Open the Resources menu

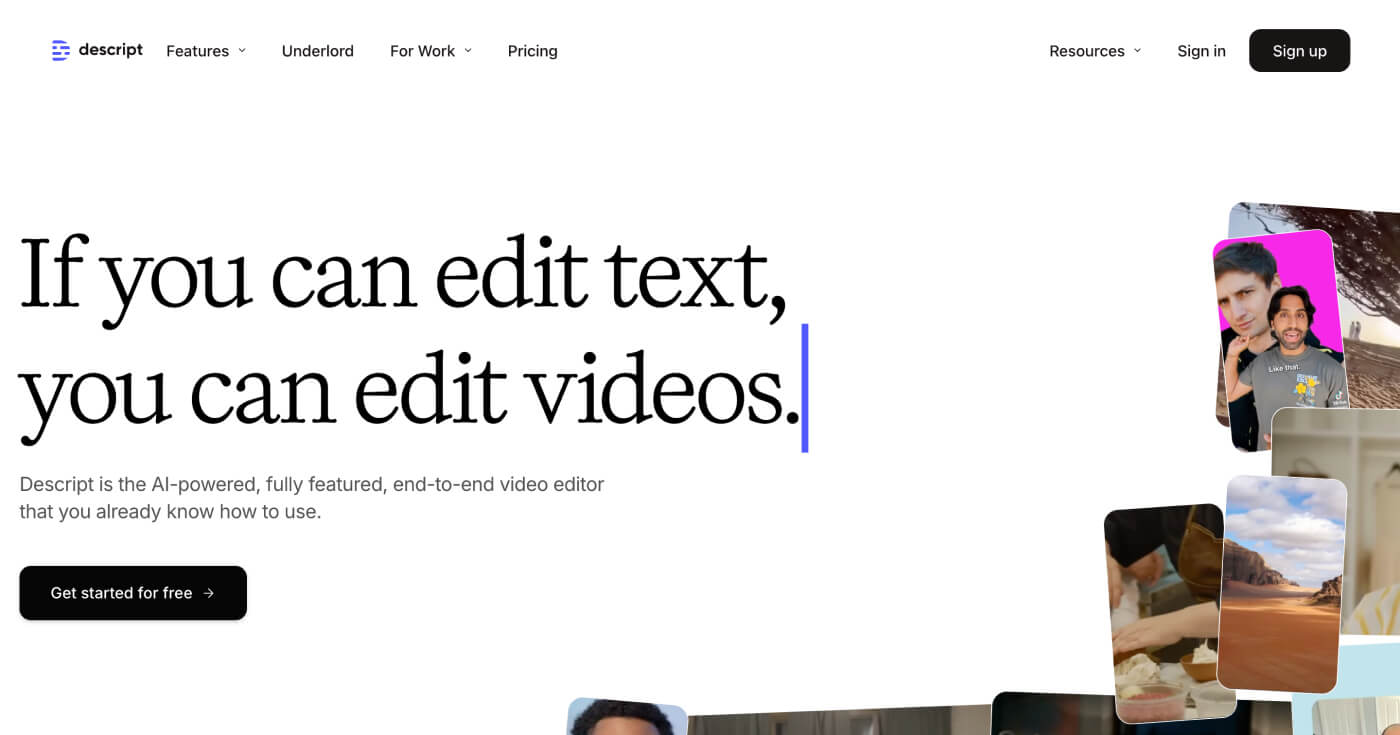click(x=1086, y=51)
